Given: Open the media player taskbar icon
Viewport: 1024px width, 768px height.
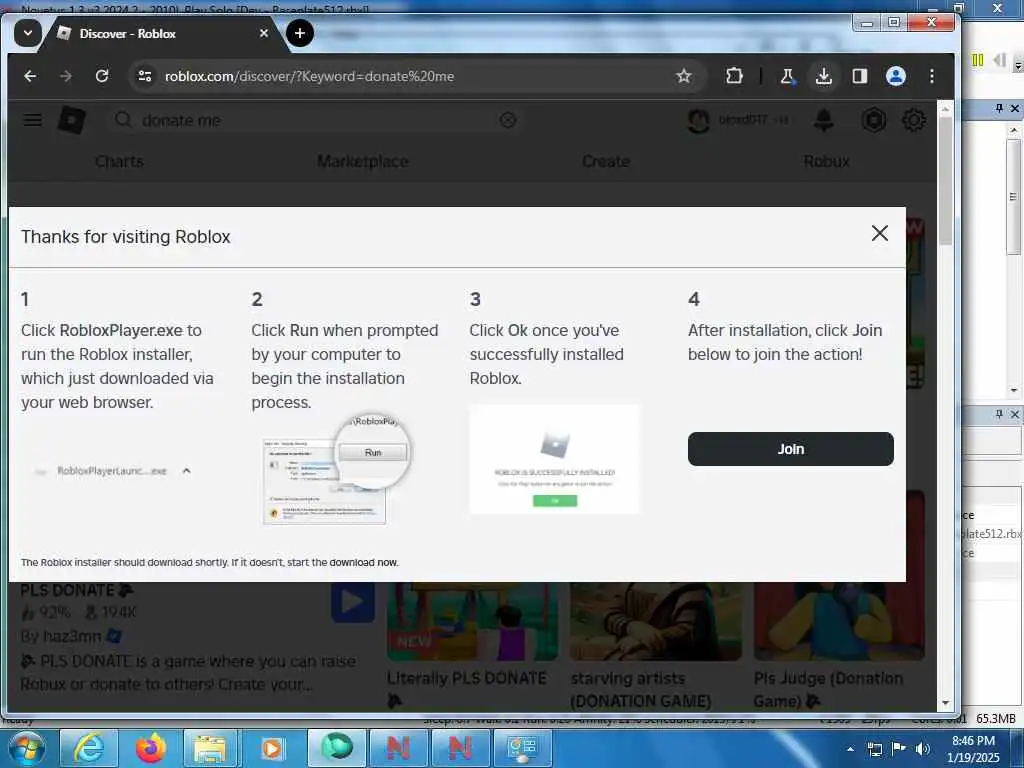Looking at the screenshot, I should [272, 748].
